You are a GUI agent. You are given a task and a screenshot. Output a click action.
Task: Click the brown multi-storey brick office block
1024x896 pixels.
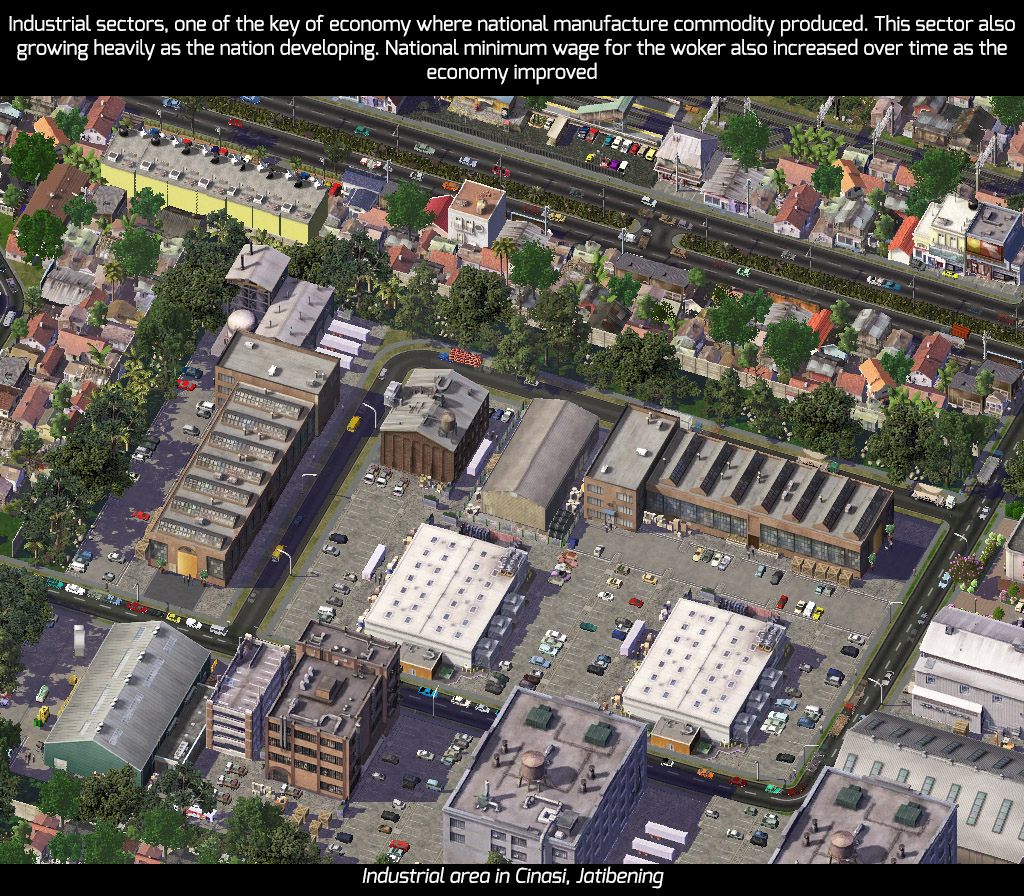pos(332,712)
